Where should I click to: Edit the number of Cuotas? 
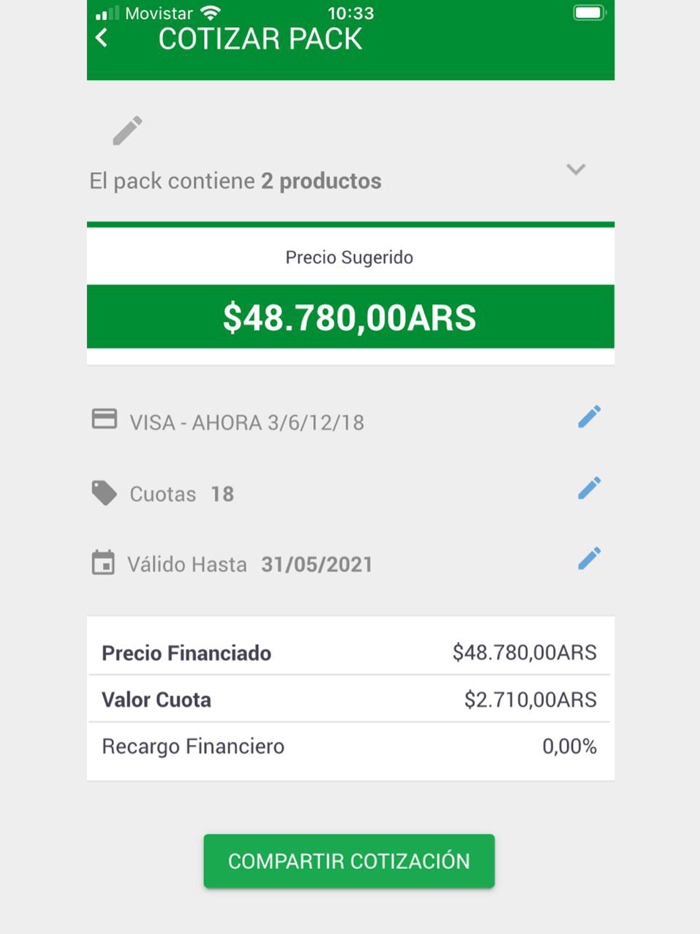pyautogui.click(x=589, y=487)
